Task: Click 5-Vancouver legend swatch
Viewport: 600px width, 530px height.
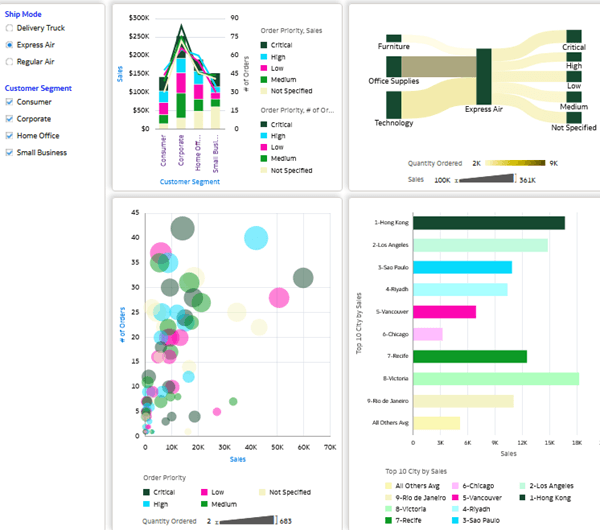Action: (455, 497)
